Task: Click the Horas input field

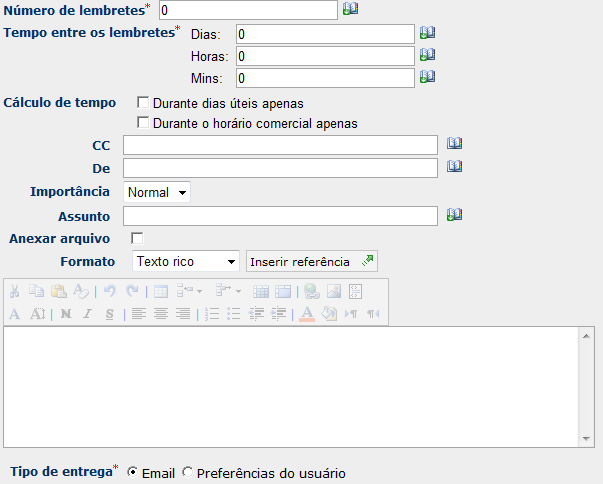Action: (x=324, y=56)
